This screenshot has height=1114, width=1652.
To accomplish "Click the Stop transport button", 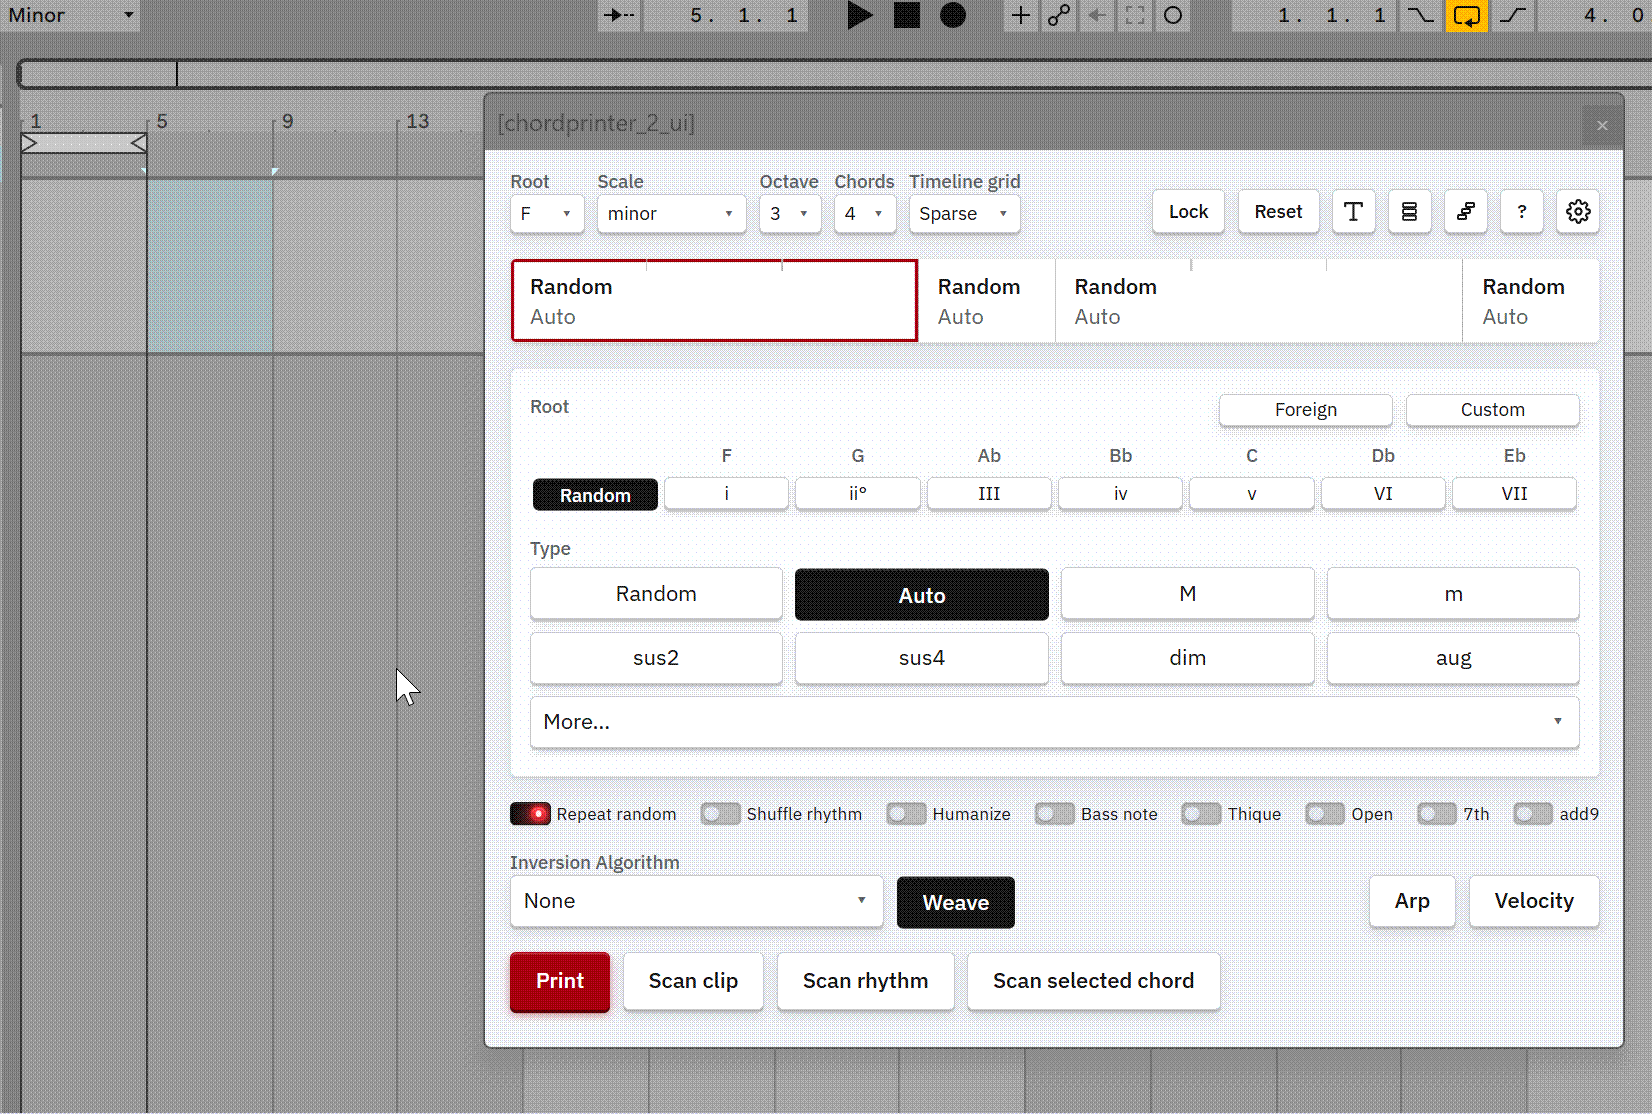I will (x=907, y=15).
